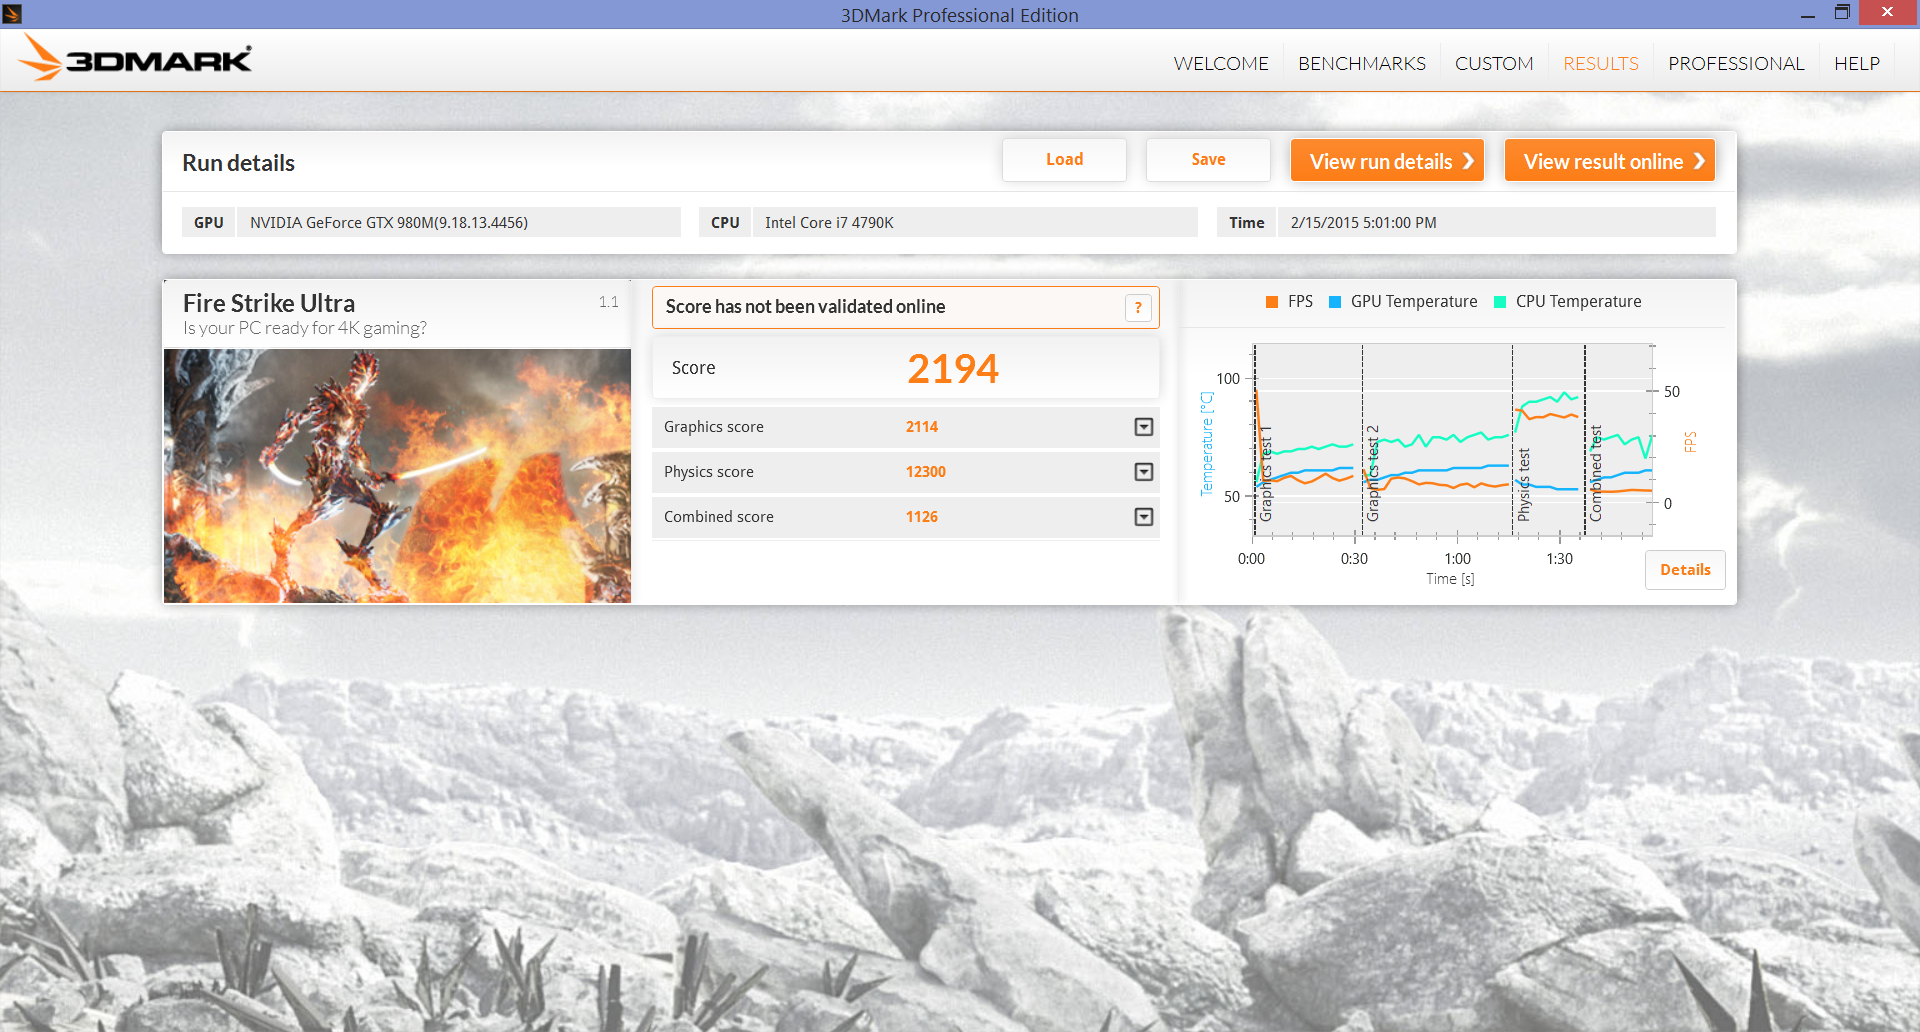Click the green CPU Temperature legend swatch
This screenshot has width=1920, height=1032.
pos(1500,302)
